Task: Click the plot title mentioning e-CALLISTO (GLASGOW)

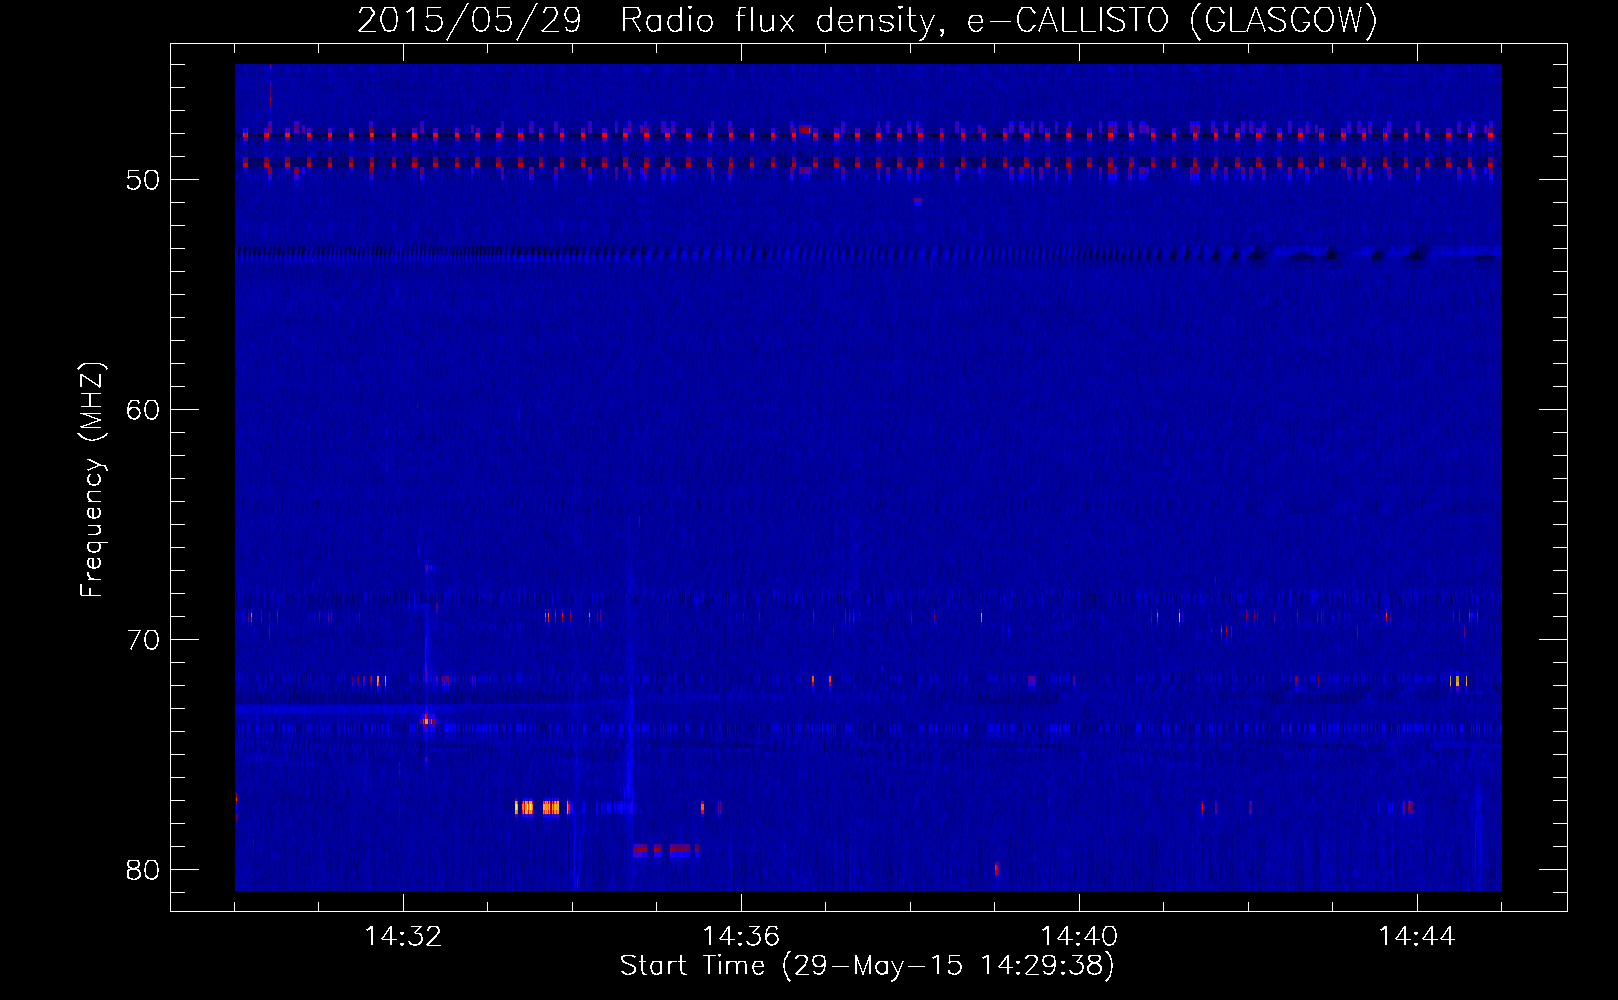Action: tap(867, 20)
